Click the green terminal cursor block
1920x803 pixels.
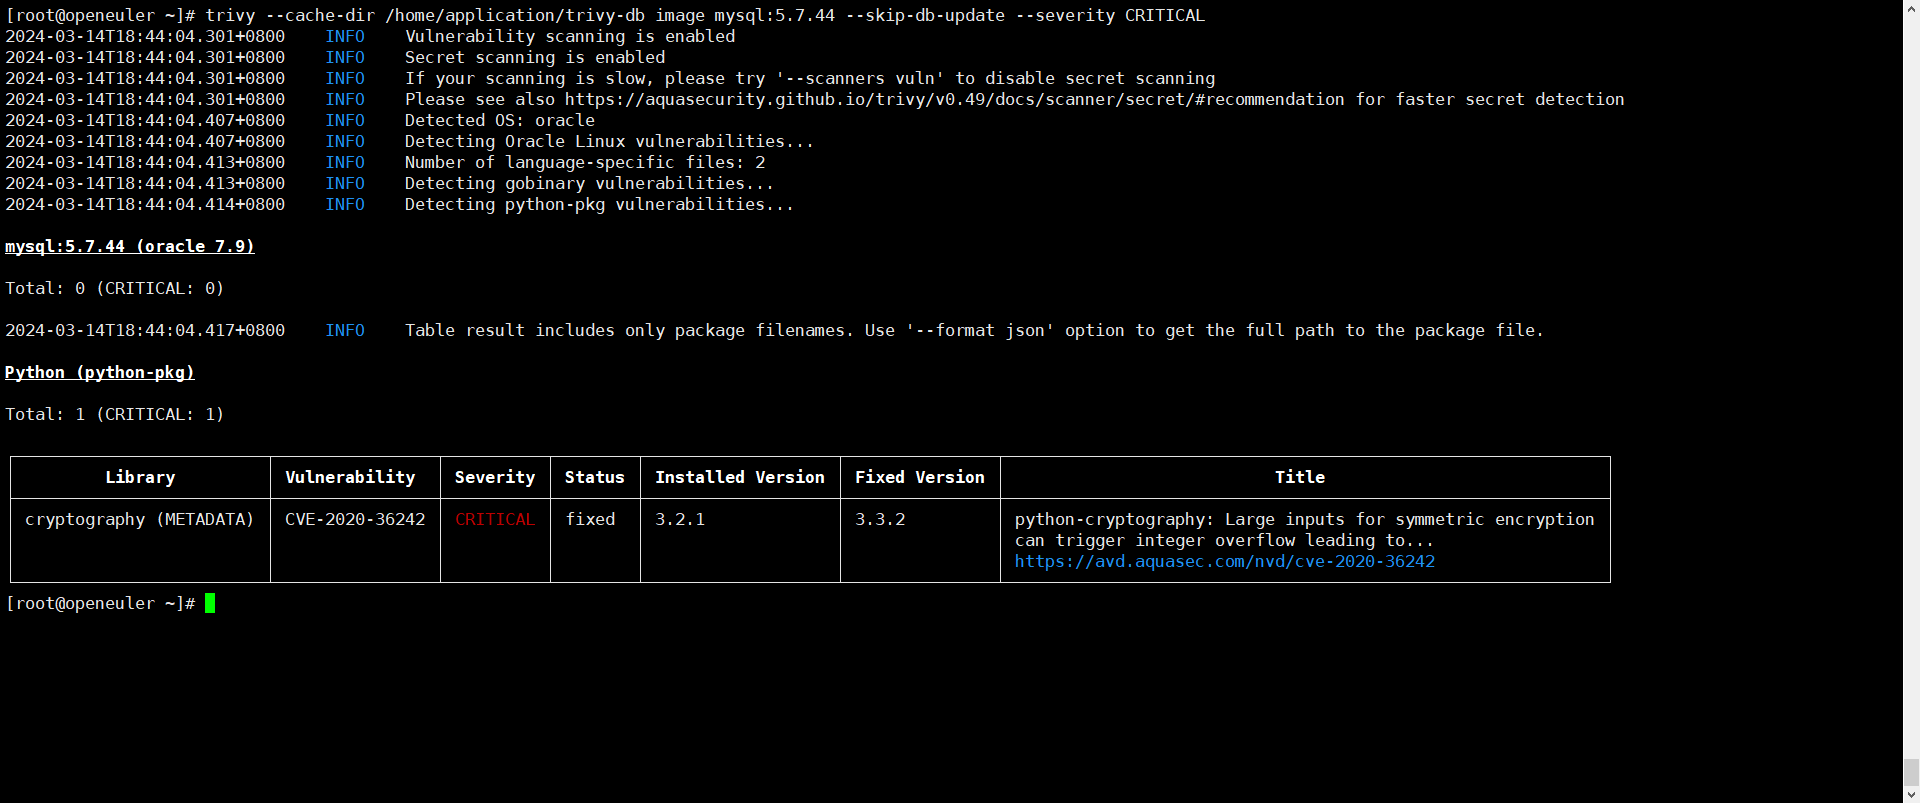point(210,603)
